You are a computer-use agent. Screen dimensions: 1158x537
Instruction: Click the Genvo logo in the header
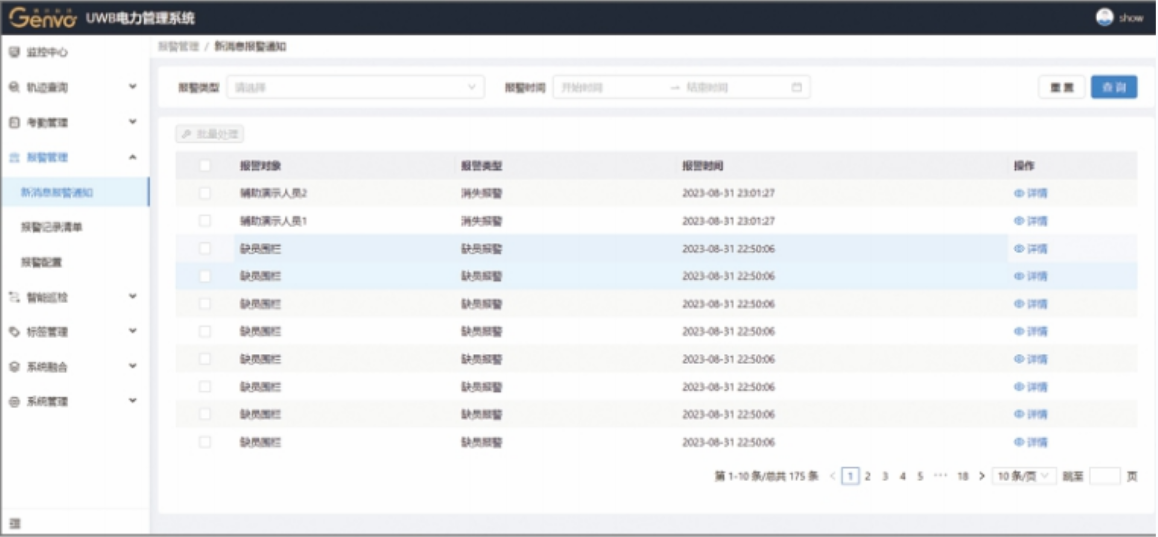(43, 18)
